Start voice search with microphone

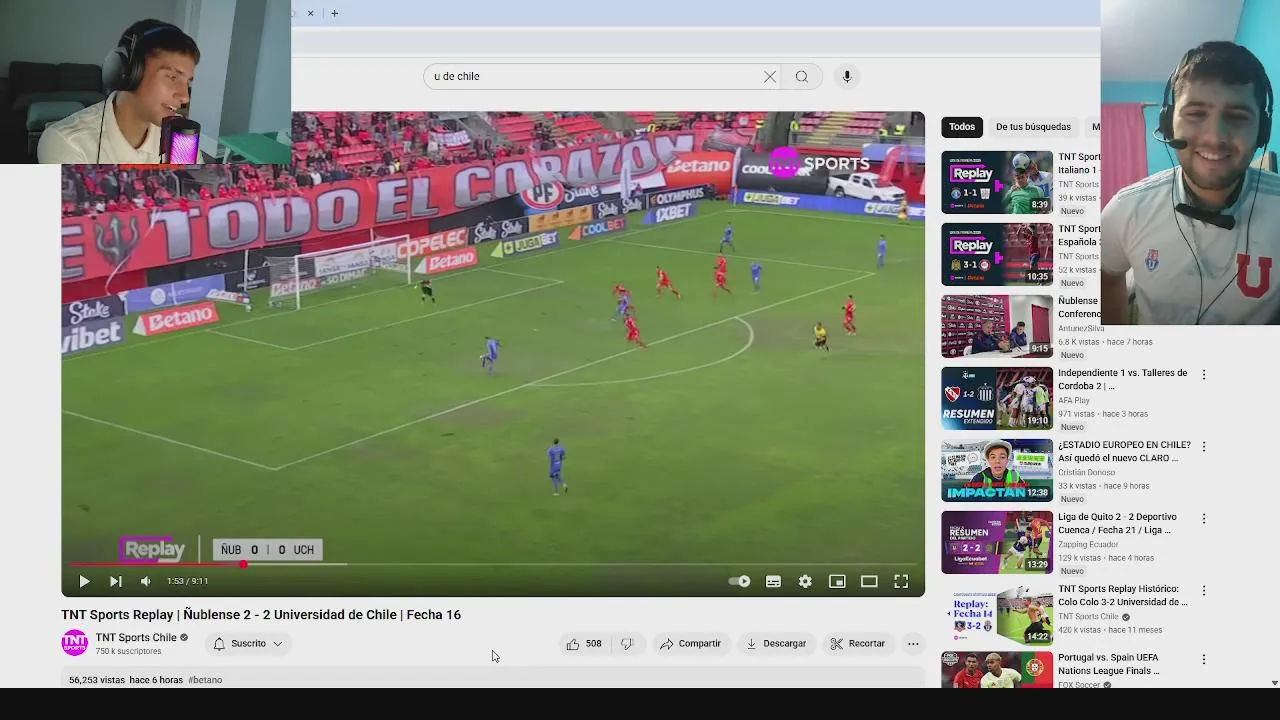[x=847, y=76]
